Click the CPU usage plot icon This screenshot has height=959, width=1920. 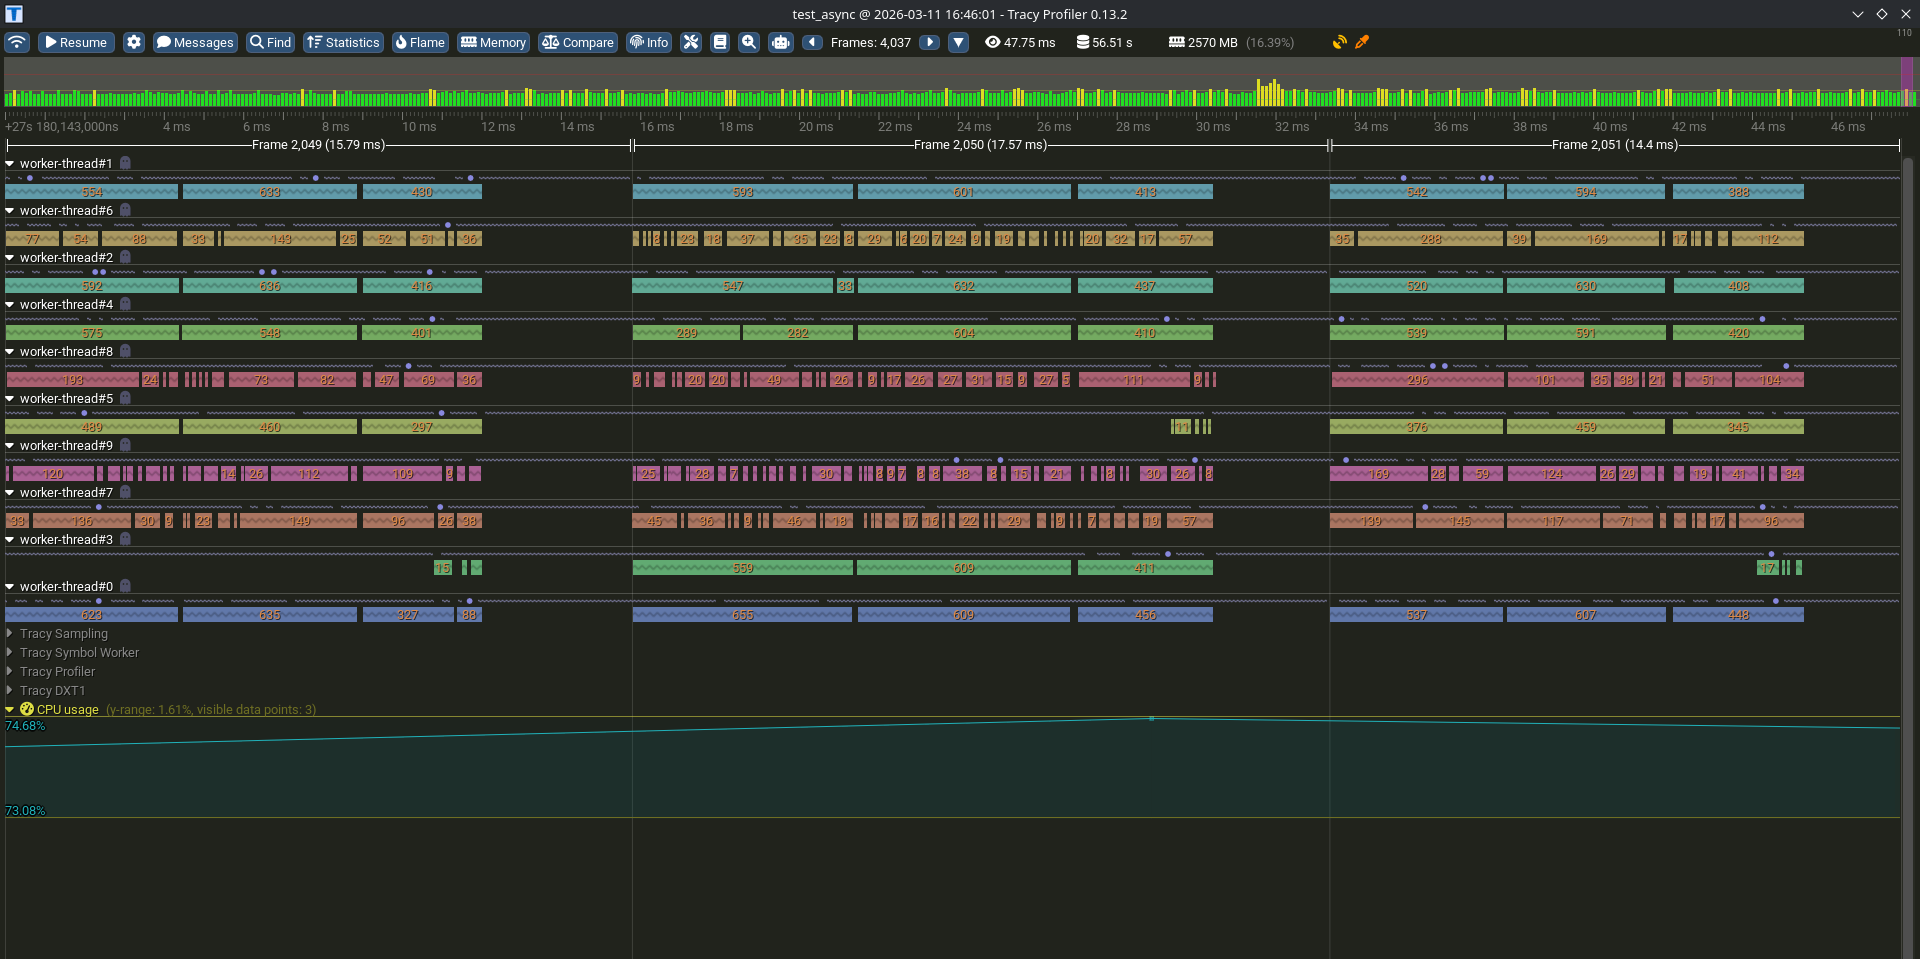tap(27, 709)
